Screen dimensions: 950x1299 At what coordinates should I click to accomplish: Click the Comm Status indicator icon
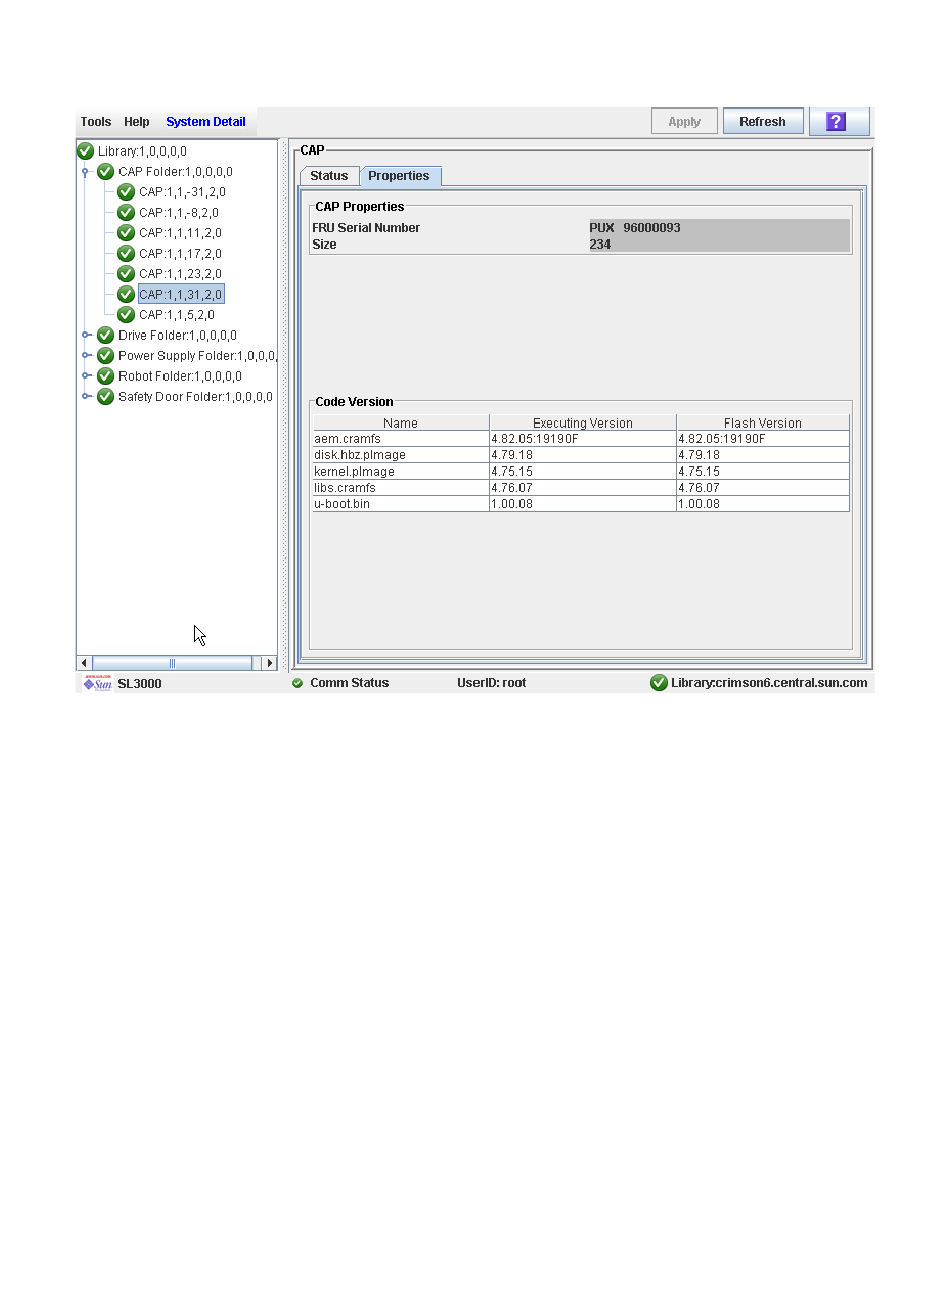(x=297, y=683)
